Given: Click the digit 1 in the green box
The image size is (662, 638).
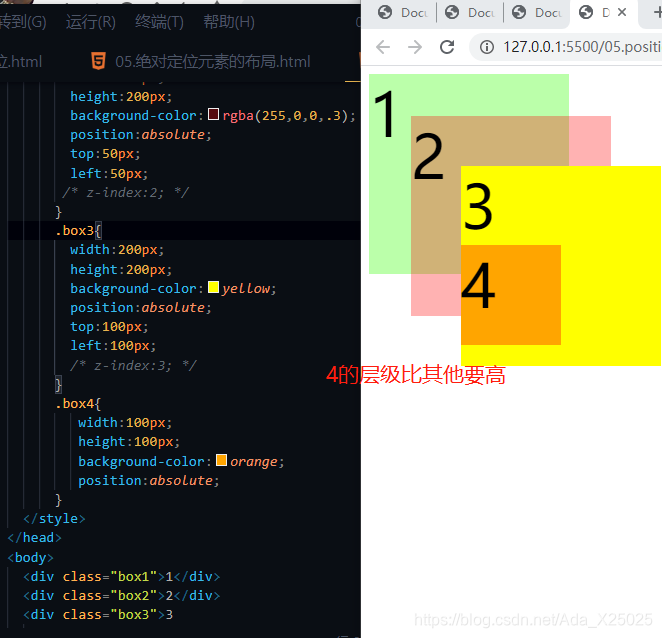Looking at the screenshot, I should point(385,114).
